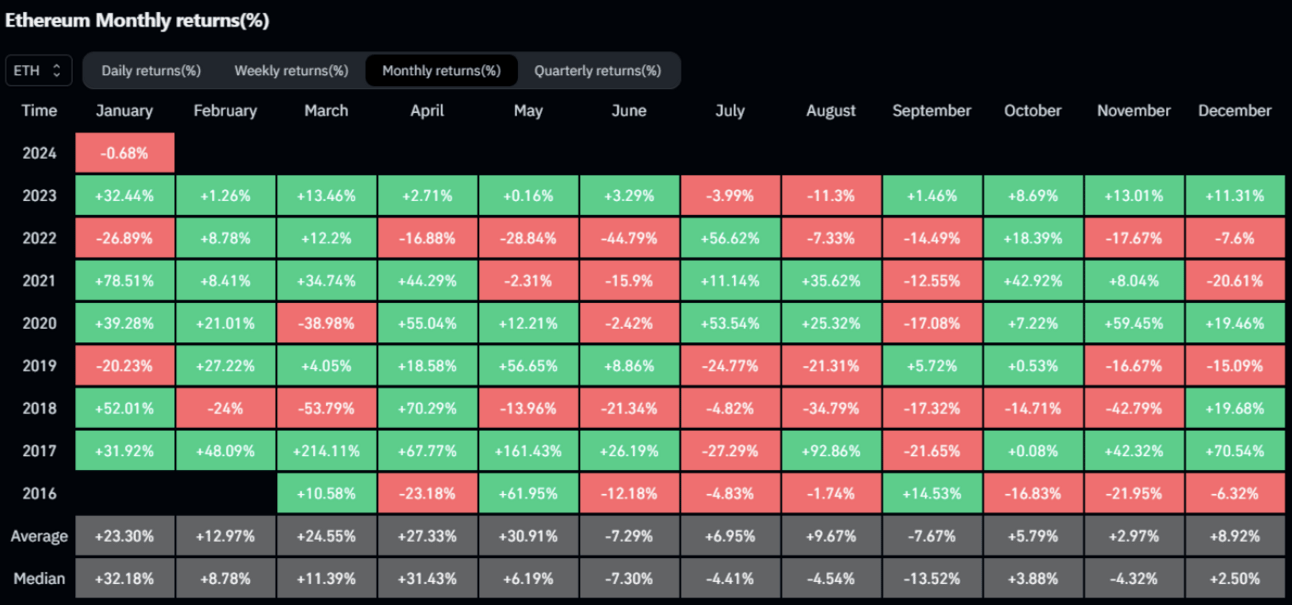Screen dimensions: 1292x605
Task: Click the 2019 row label
Action: point(39,366)
